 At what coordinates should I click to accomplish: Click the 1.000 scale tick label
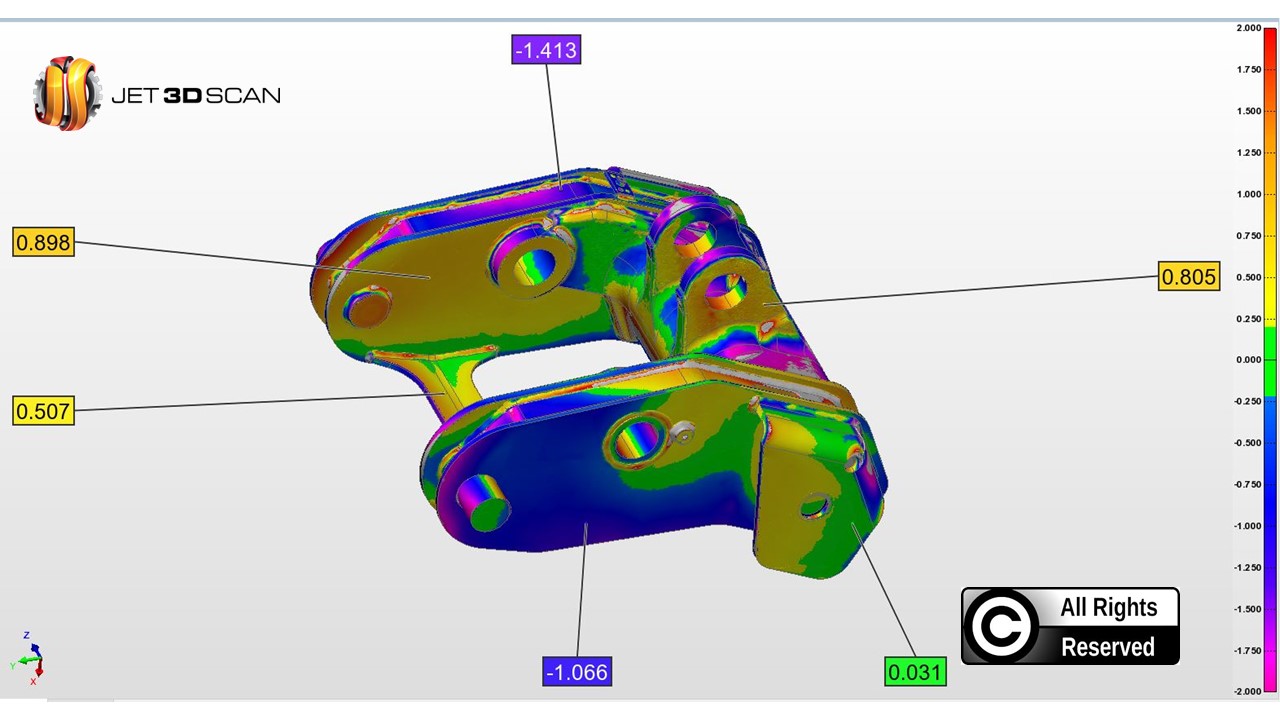1248,194
